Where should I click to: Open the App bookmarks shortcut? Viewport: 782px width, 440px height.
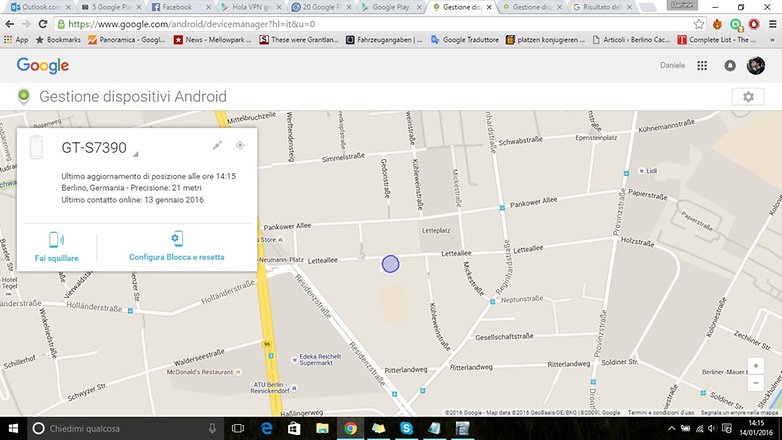[16, 39]
